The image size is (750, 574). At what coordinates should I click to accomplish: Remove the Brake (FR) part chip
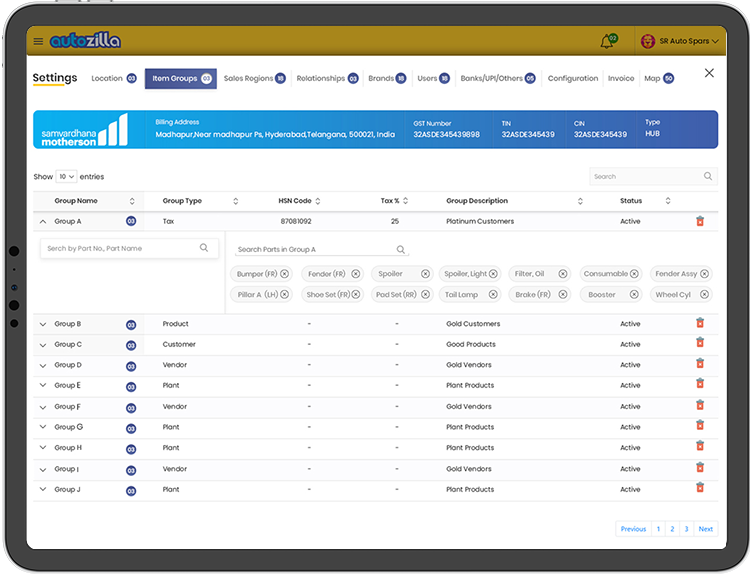pyautogui.click(x=563, y=295)
